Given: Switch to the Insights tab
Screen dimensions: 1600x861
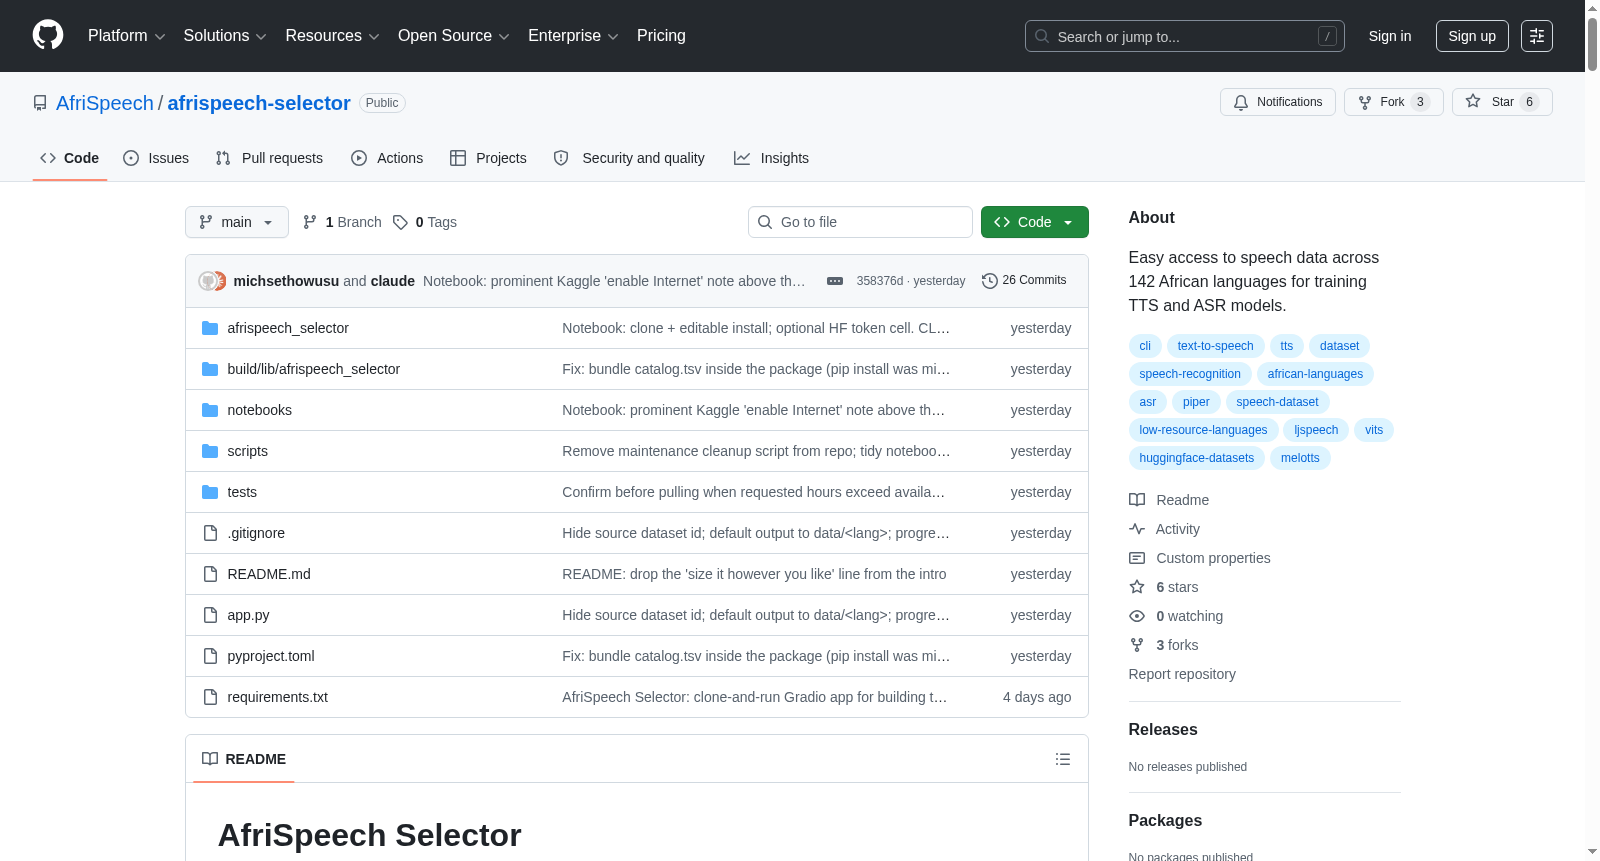Looking at the screenshot, I should (771, 158).
